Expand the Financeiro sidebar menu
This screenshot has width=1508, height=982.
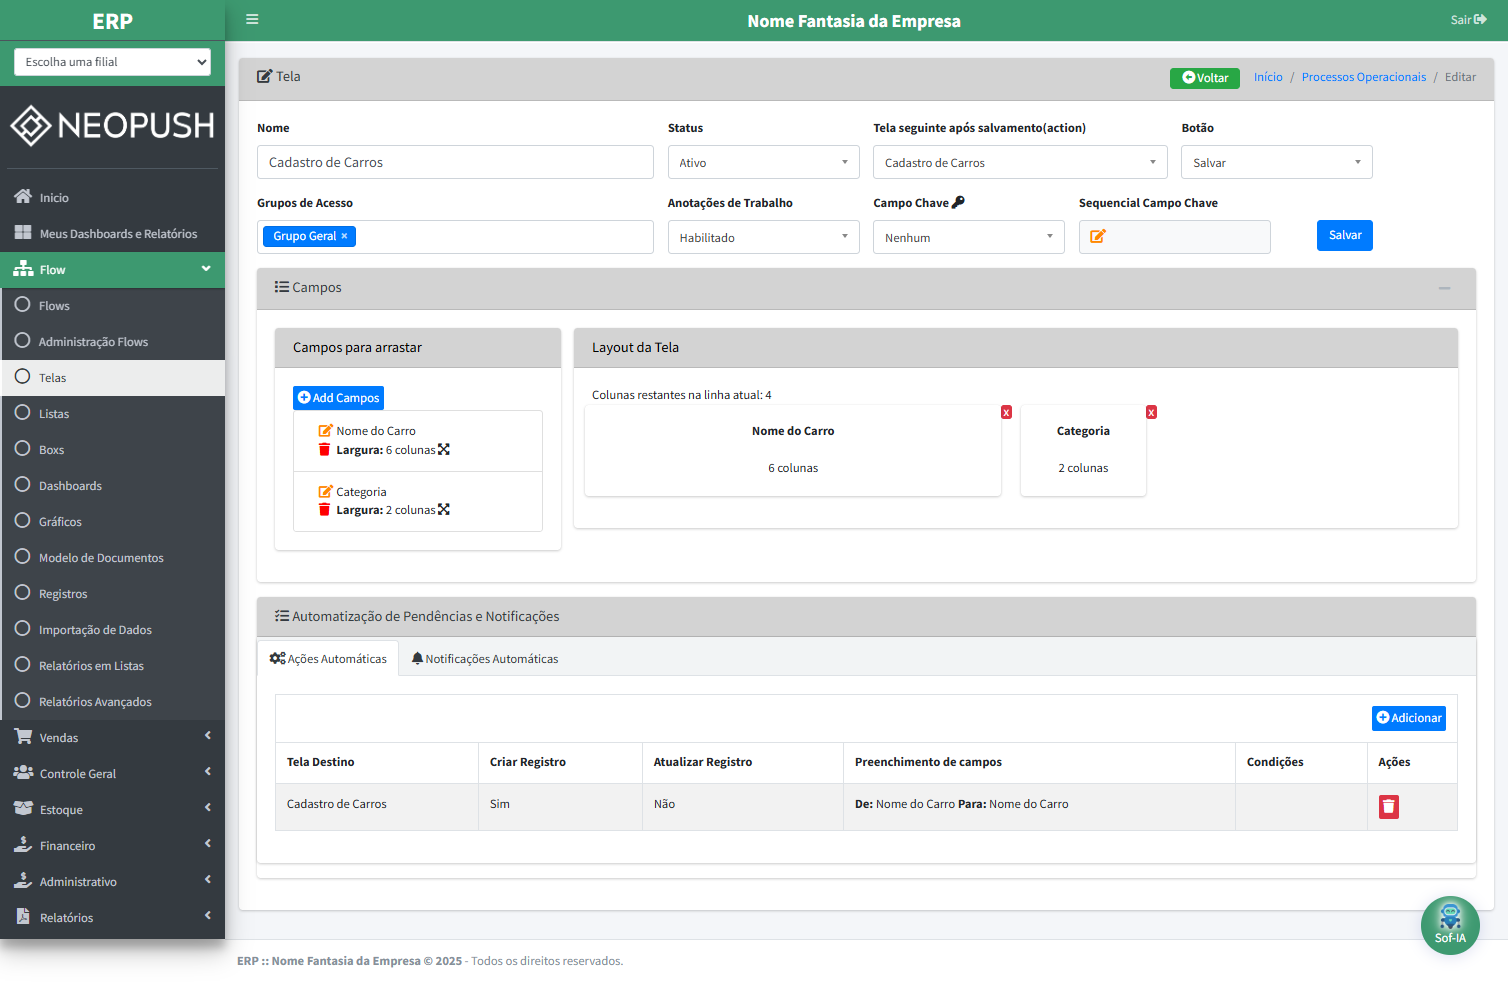coord(112,846)
